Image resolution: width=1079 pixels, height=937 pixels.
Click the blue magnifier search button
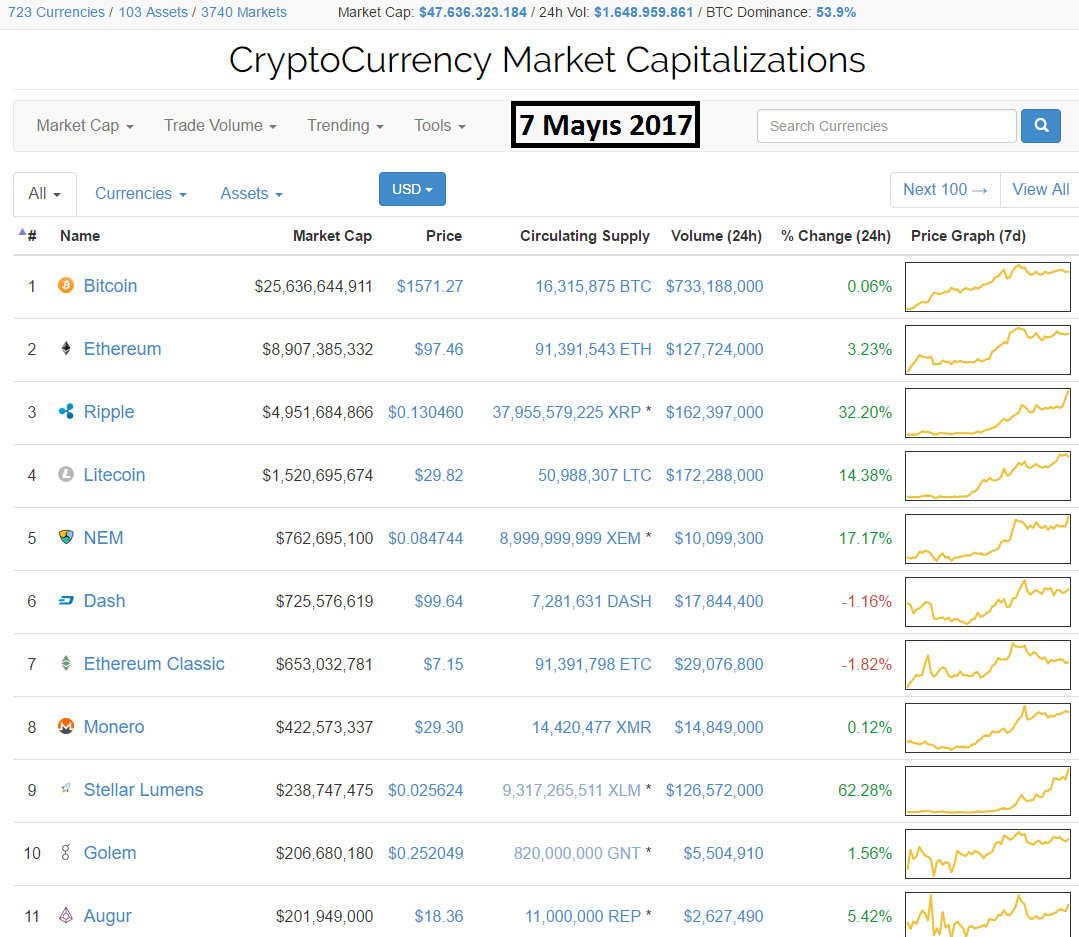click(x=1040, y=126)
